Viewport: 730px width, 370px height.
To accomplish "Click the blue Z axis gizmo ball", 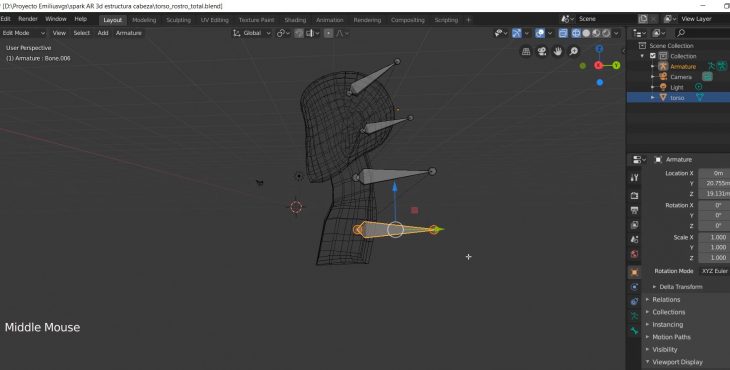I will 599,48.
